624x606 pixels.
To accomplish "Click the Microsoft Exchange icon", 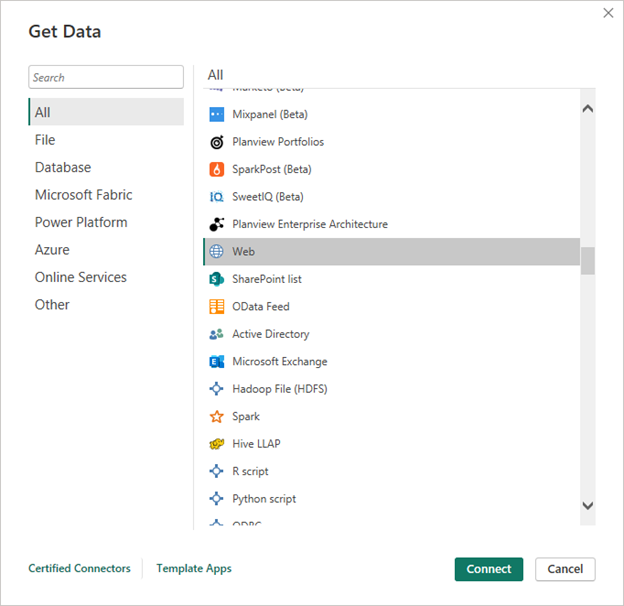I will pyautogui.click(x=216, y=362).
